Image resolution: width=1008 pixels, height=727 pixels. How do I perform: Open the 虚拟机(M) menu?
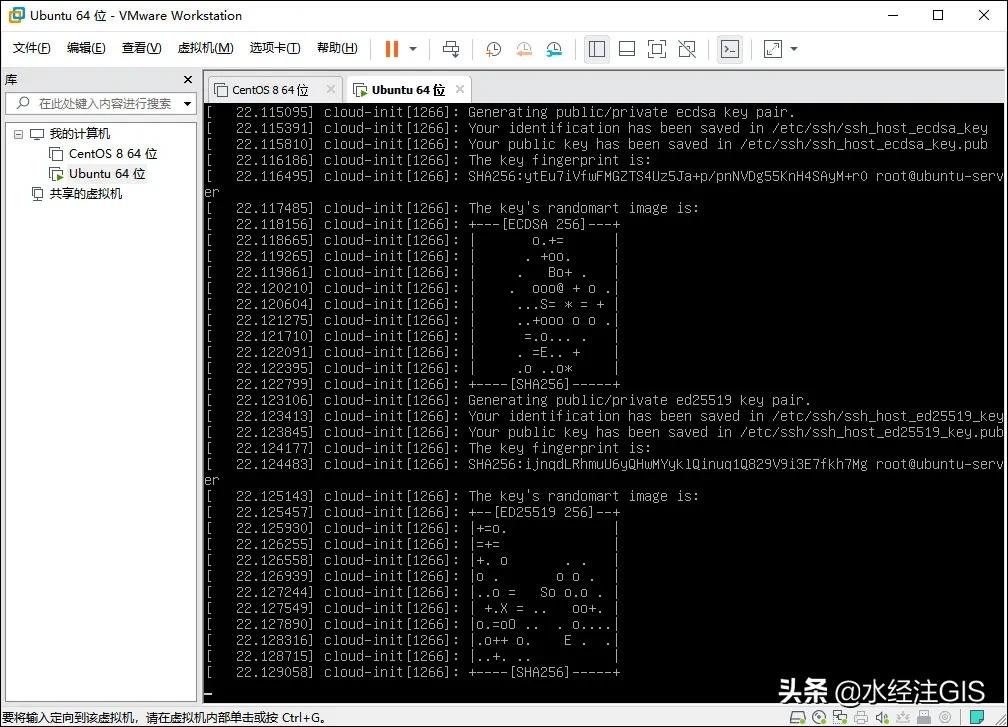(x=205, y=47)
